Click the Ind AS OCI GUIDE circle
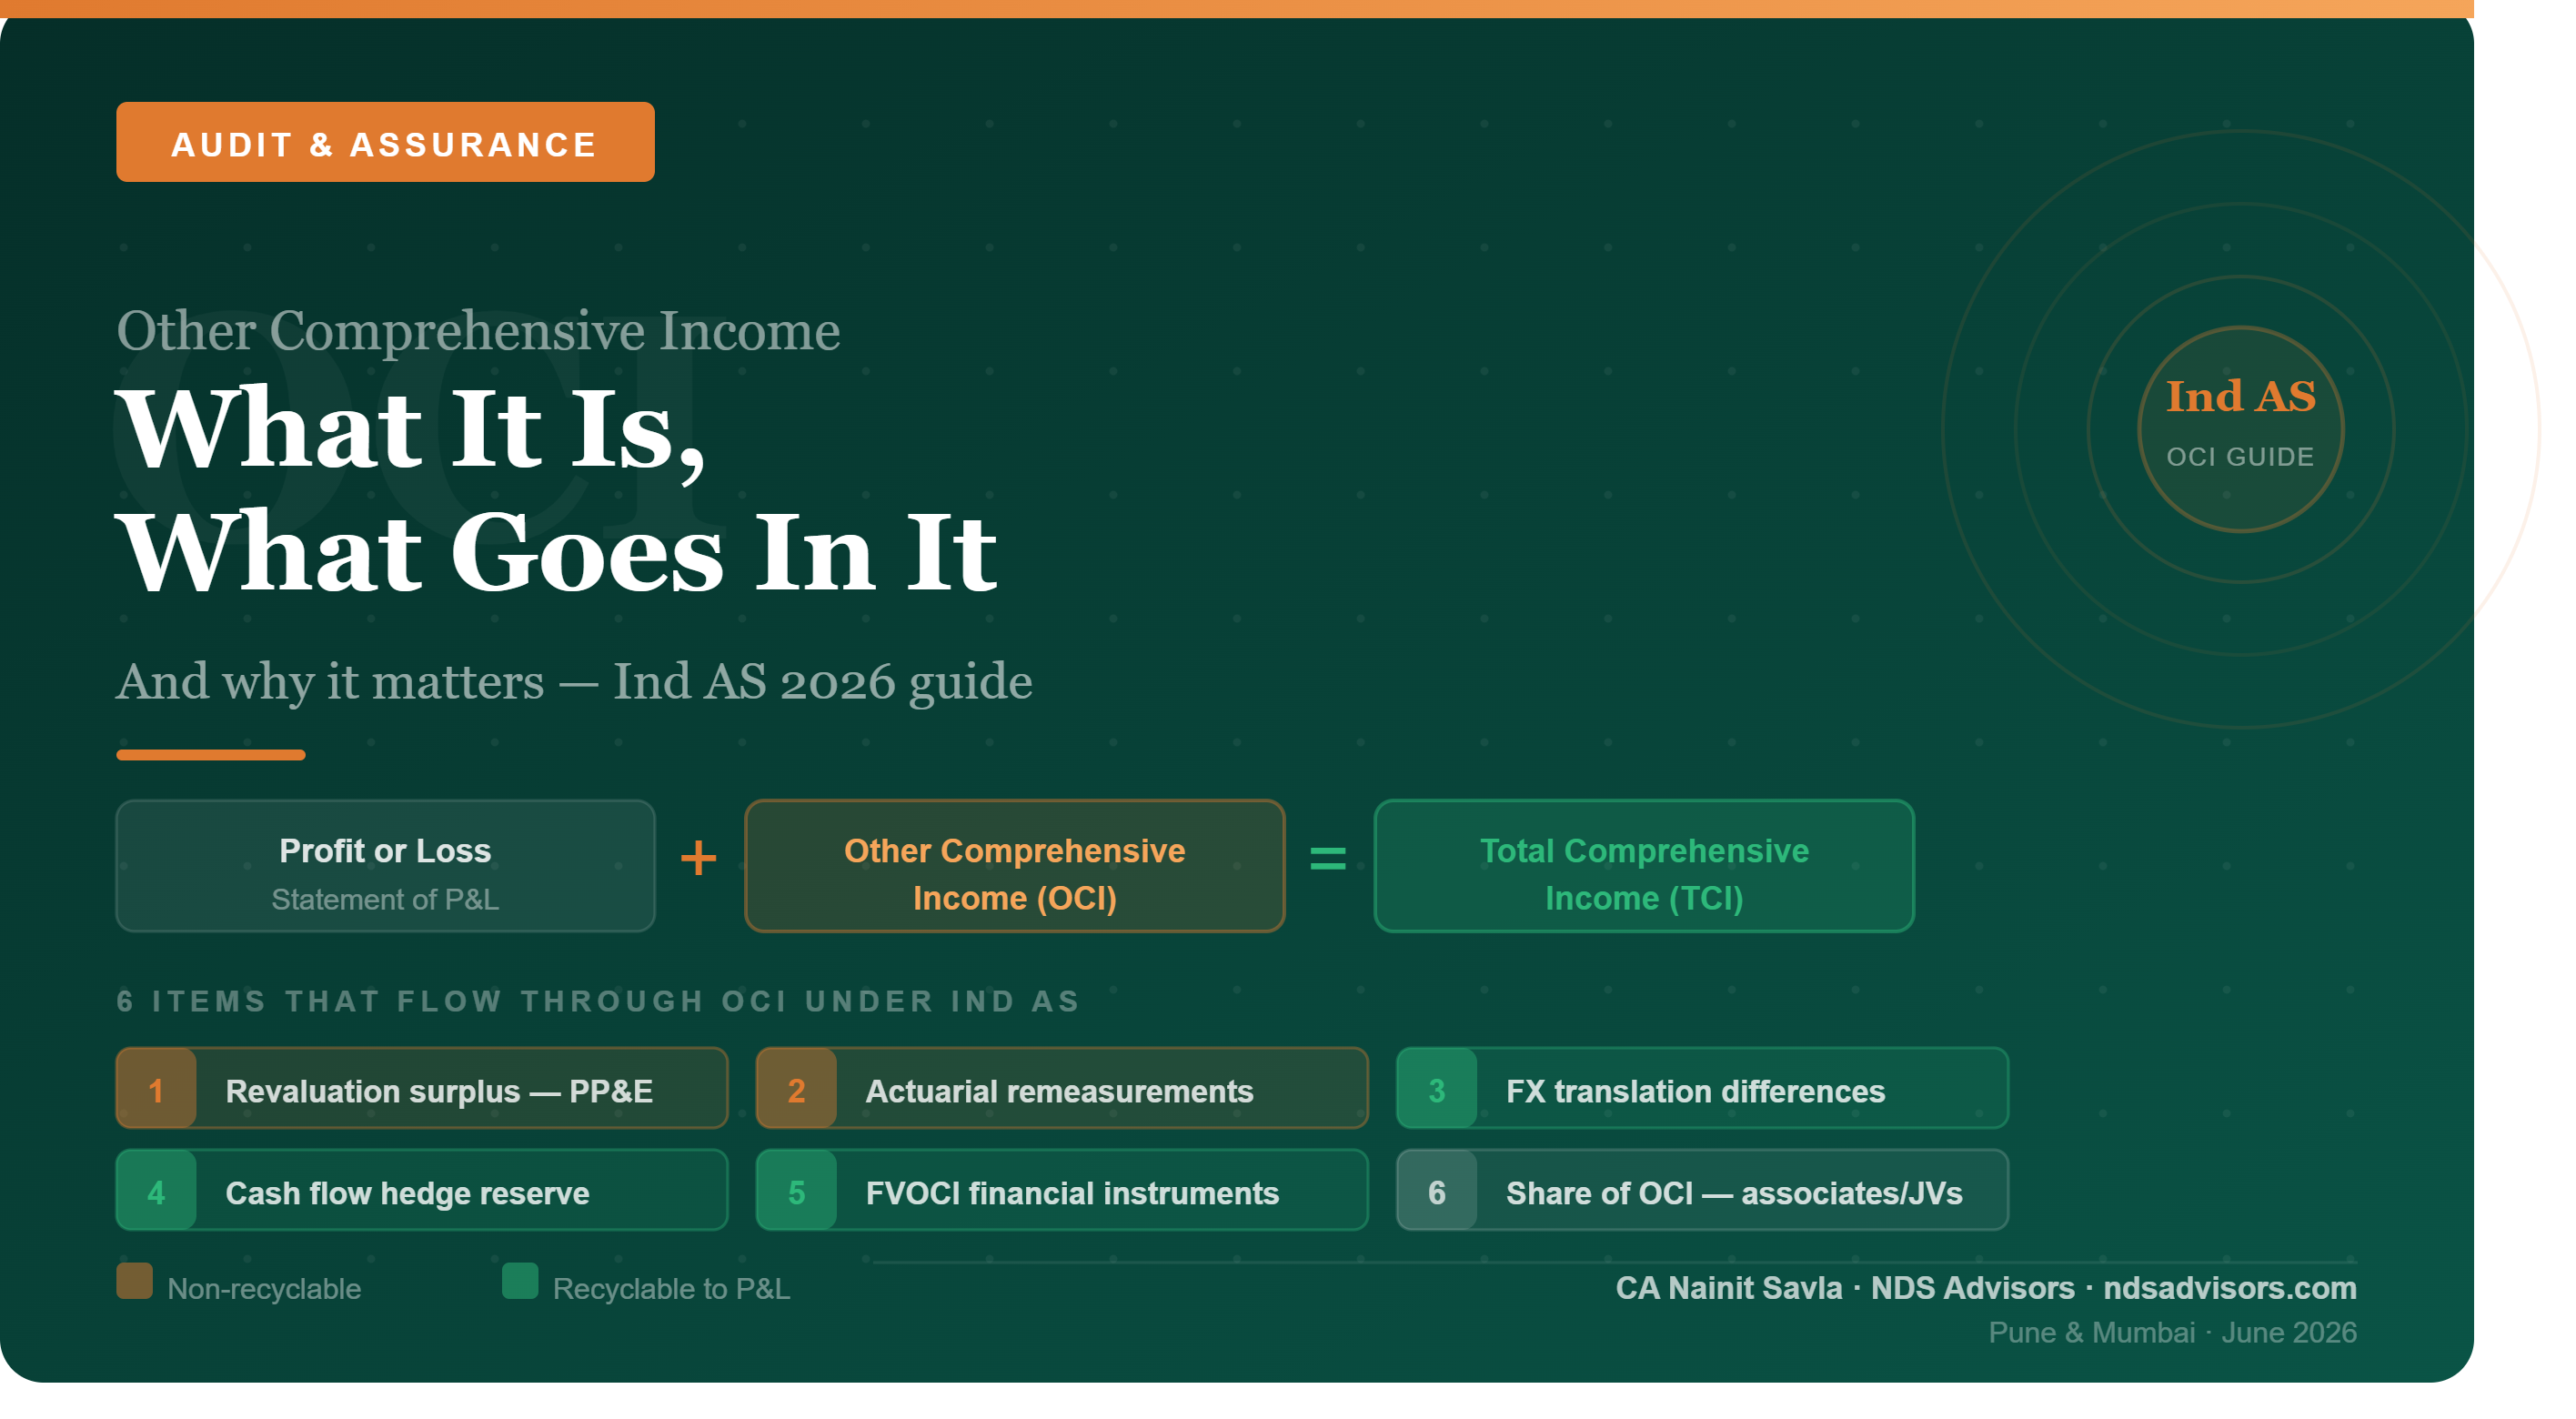Image resolution: width=2576 pixels, height=1419 pixels. (x=2240, y=429)
